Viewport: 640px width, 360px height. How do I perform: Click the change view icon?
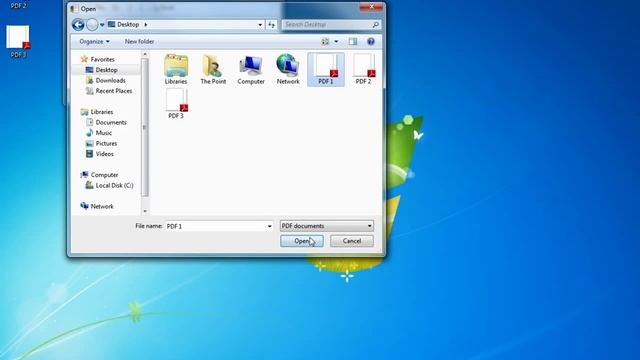[x=325, y=42]
